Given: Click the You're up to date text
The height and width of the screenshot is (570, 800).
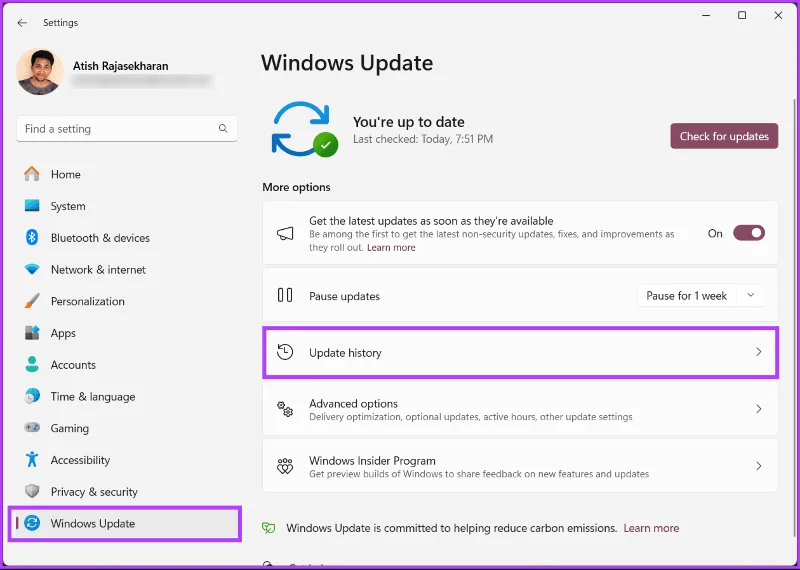Looking at the screenshot, I should point(409,122).
